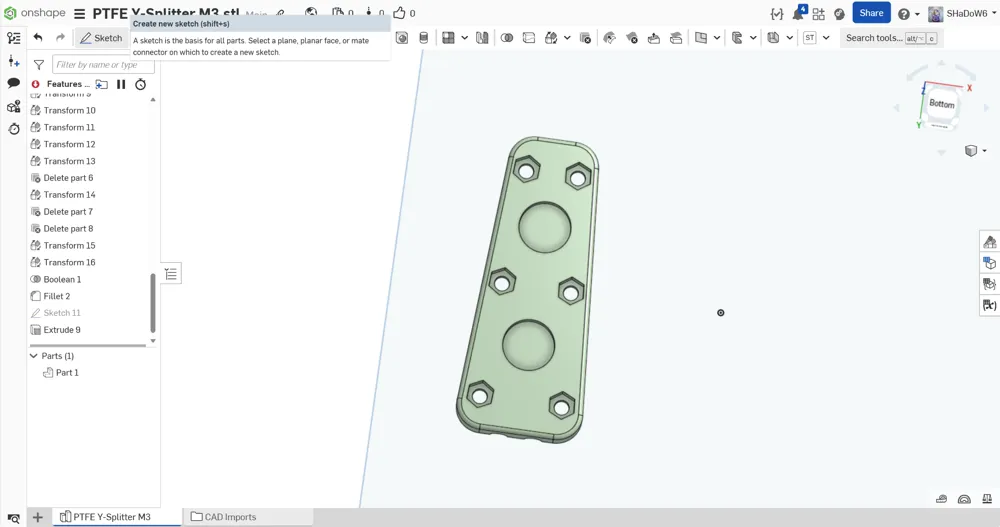Select Transform 11 feature
Screen dimensions: 1000x527
coord(69,127)
